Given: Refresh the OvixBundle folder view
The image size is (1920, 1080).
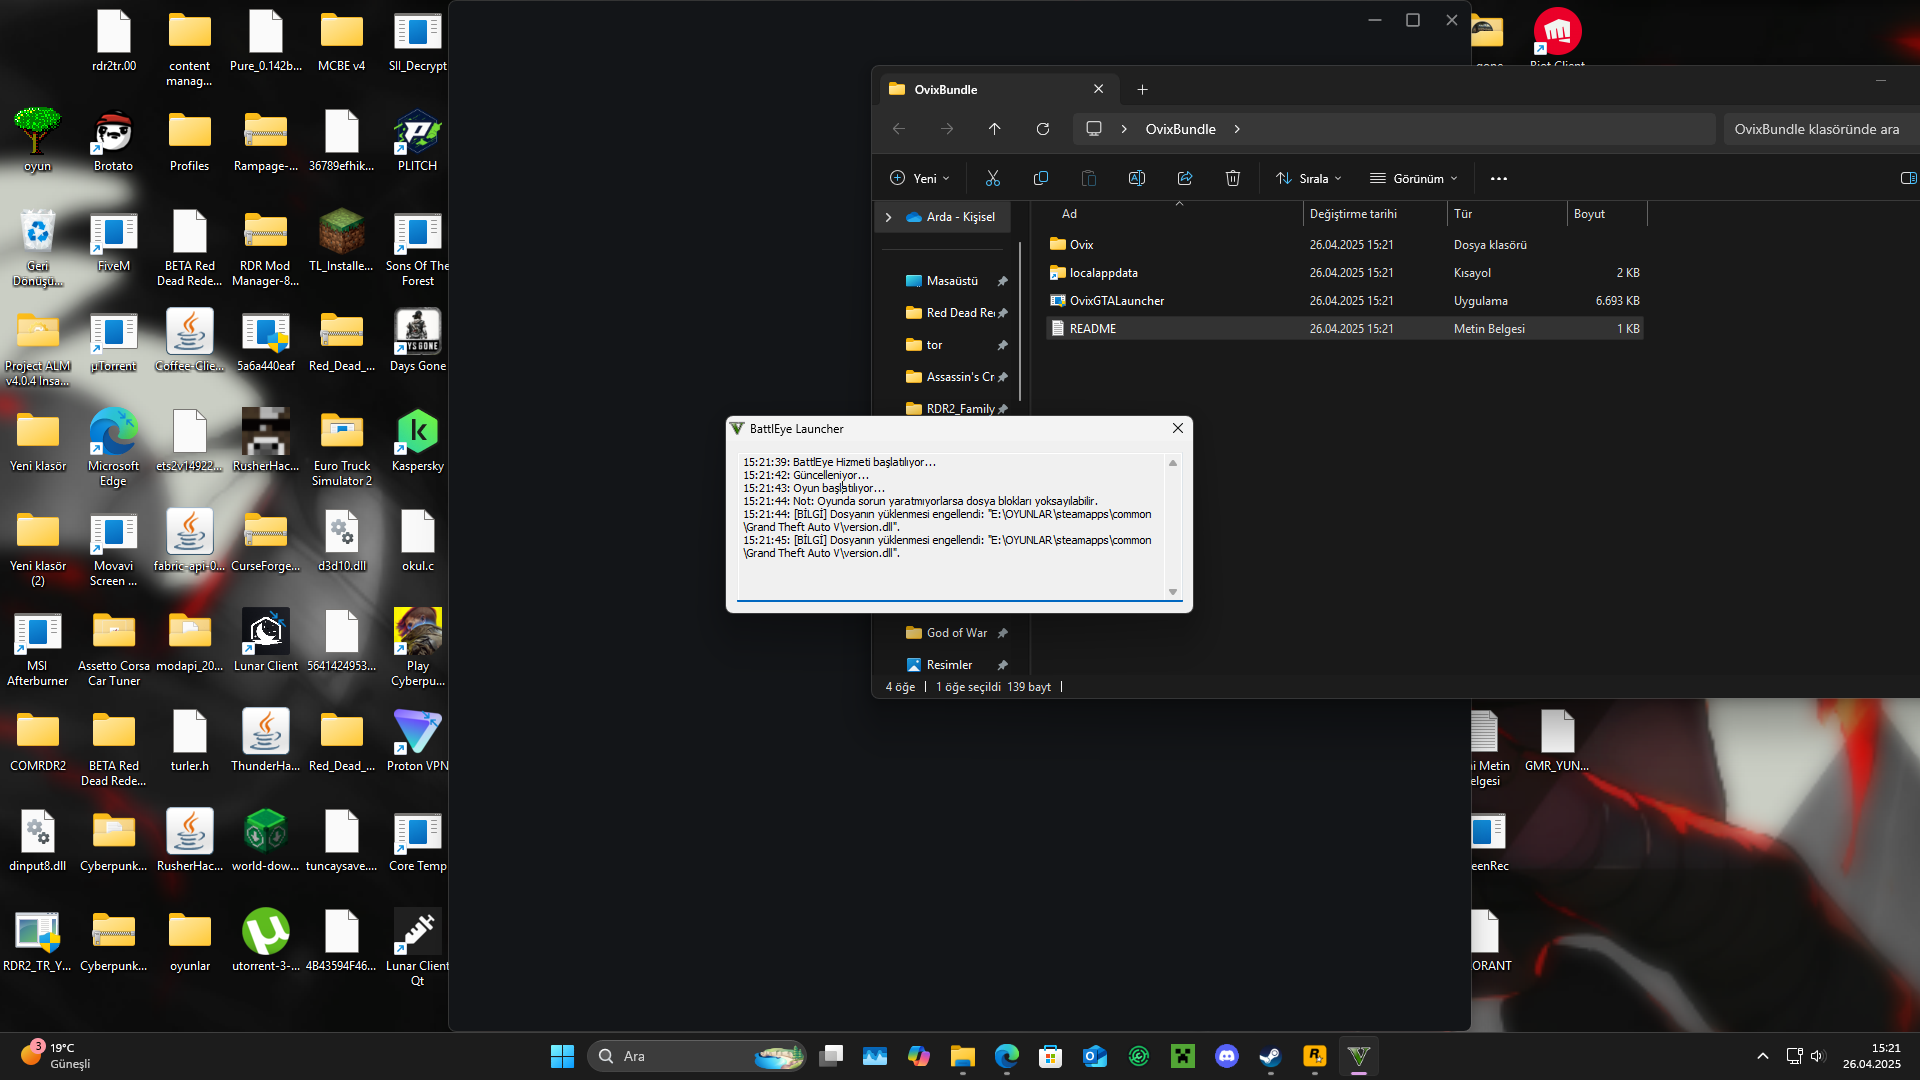Looking at the screenshot, I should 1042,129.
